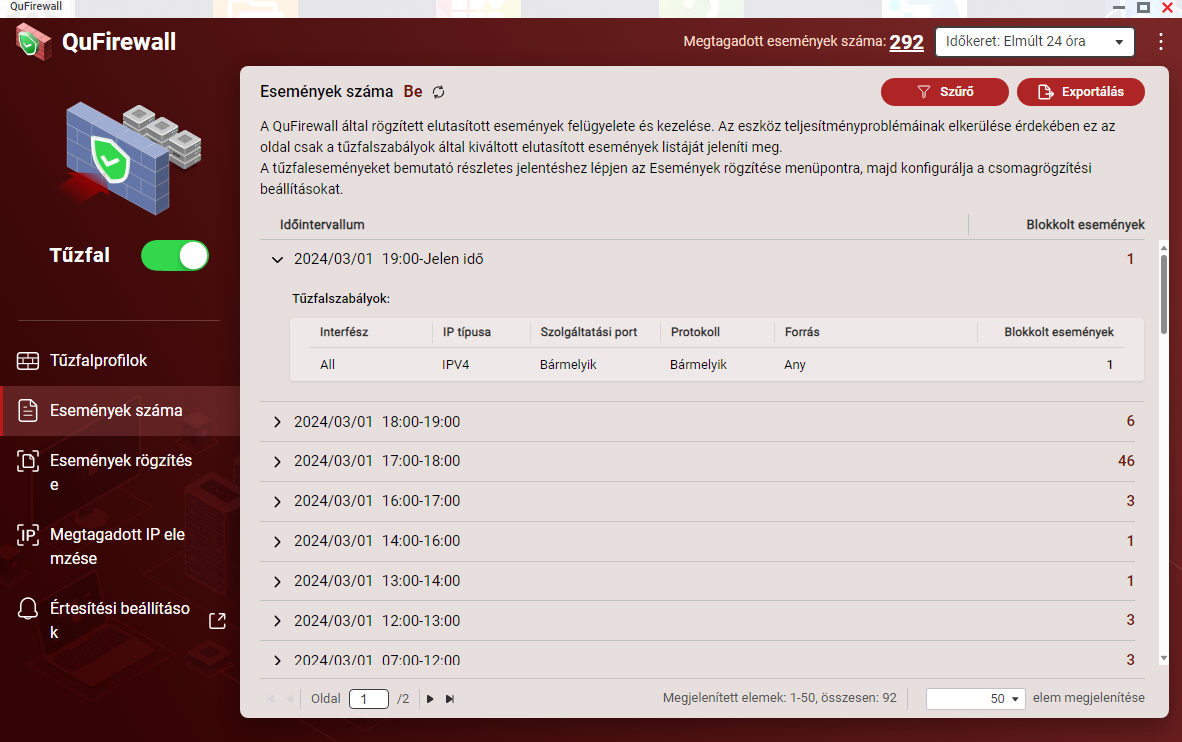1182x742 pixels.
Task: Click Megjelenített elemek 1-50 summary text
Action: [779, 698]
